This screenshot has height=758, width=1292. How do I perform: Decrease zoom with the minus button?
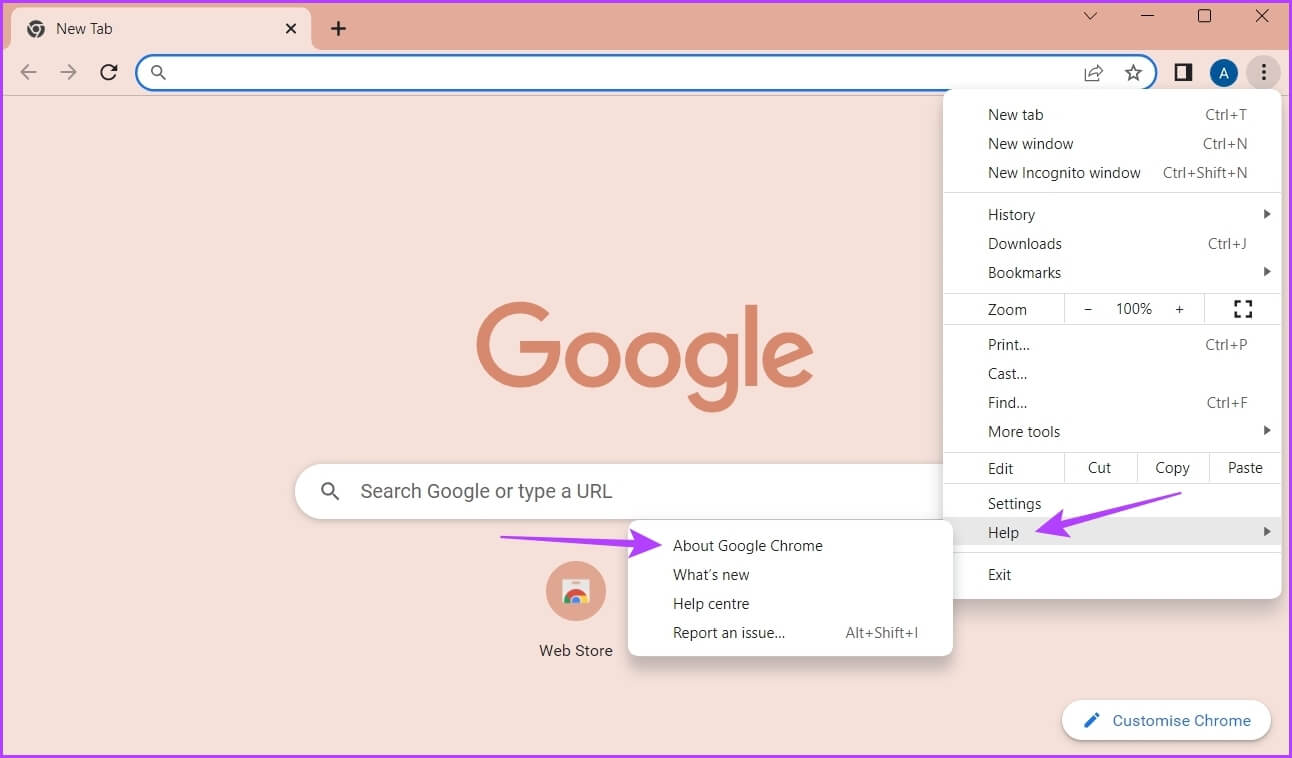[1088, 309]
